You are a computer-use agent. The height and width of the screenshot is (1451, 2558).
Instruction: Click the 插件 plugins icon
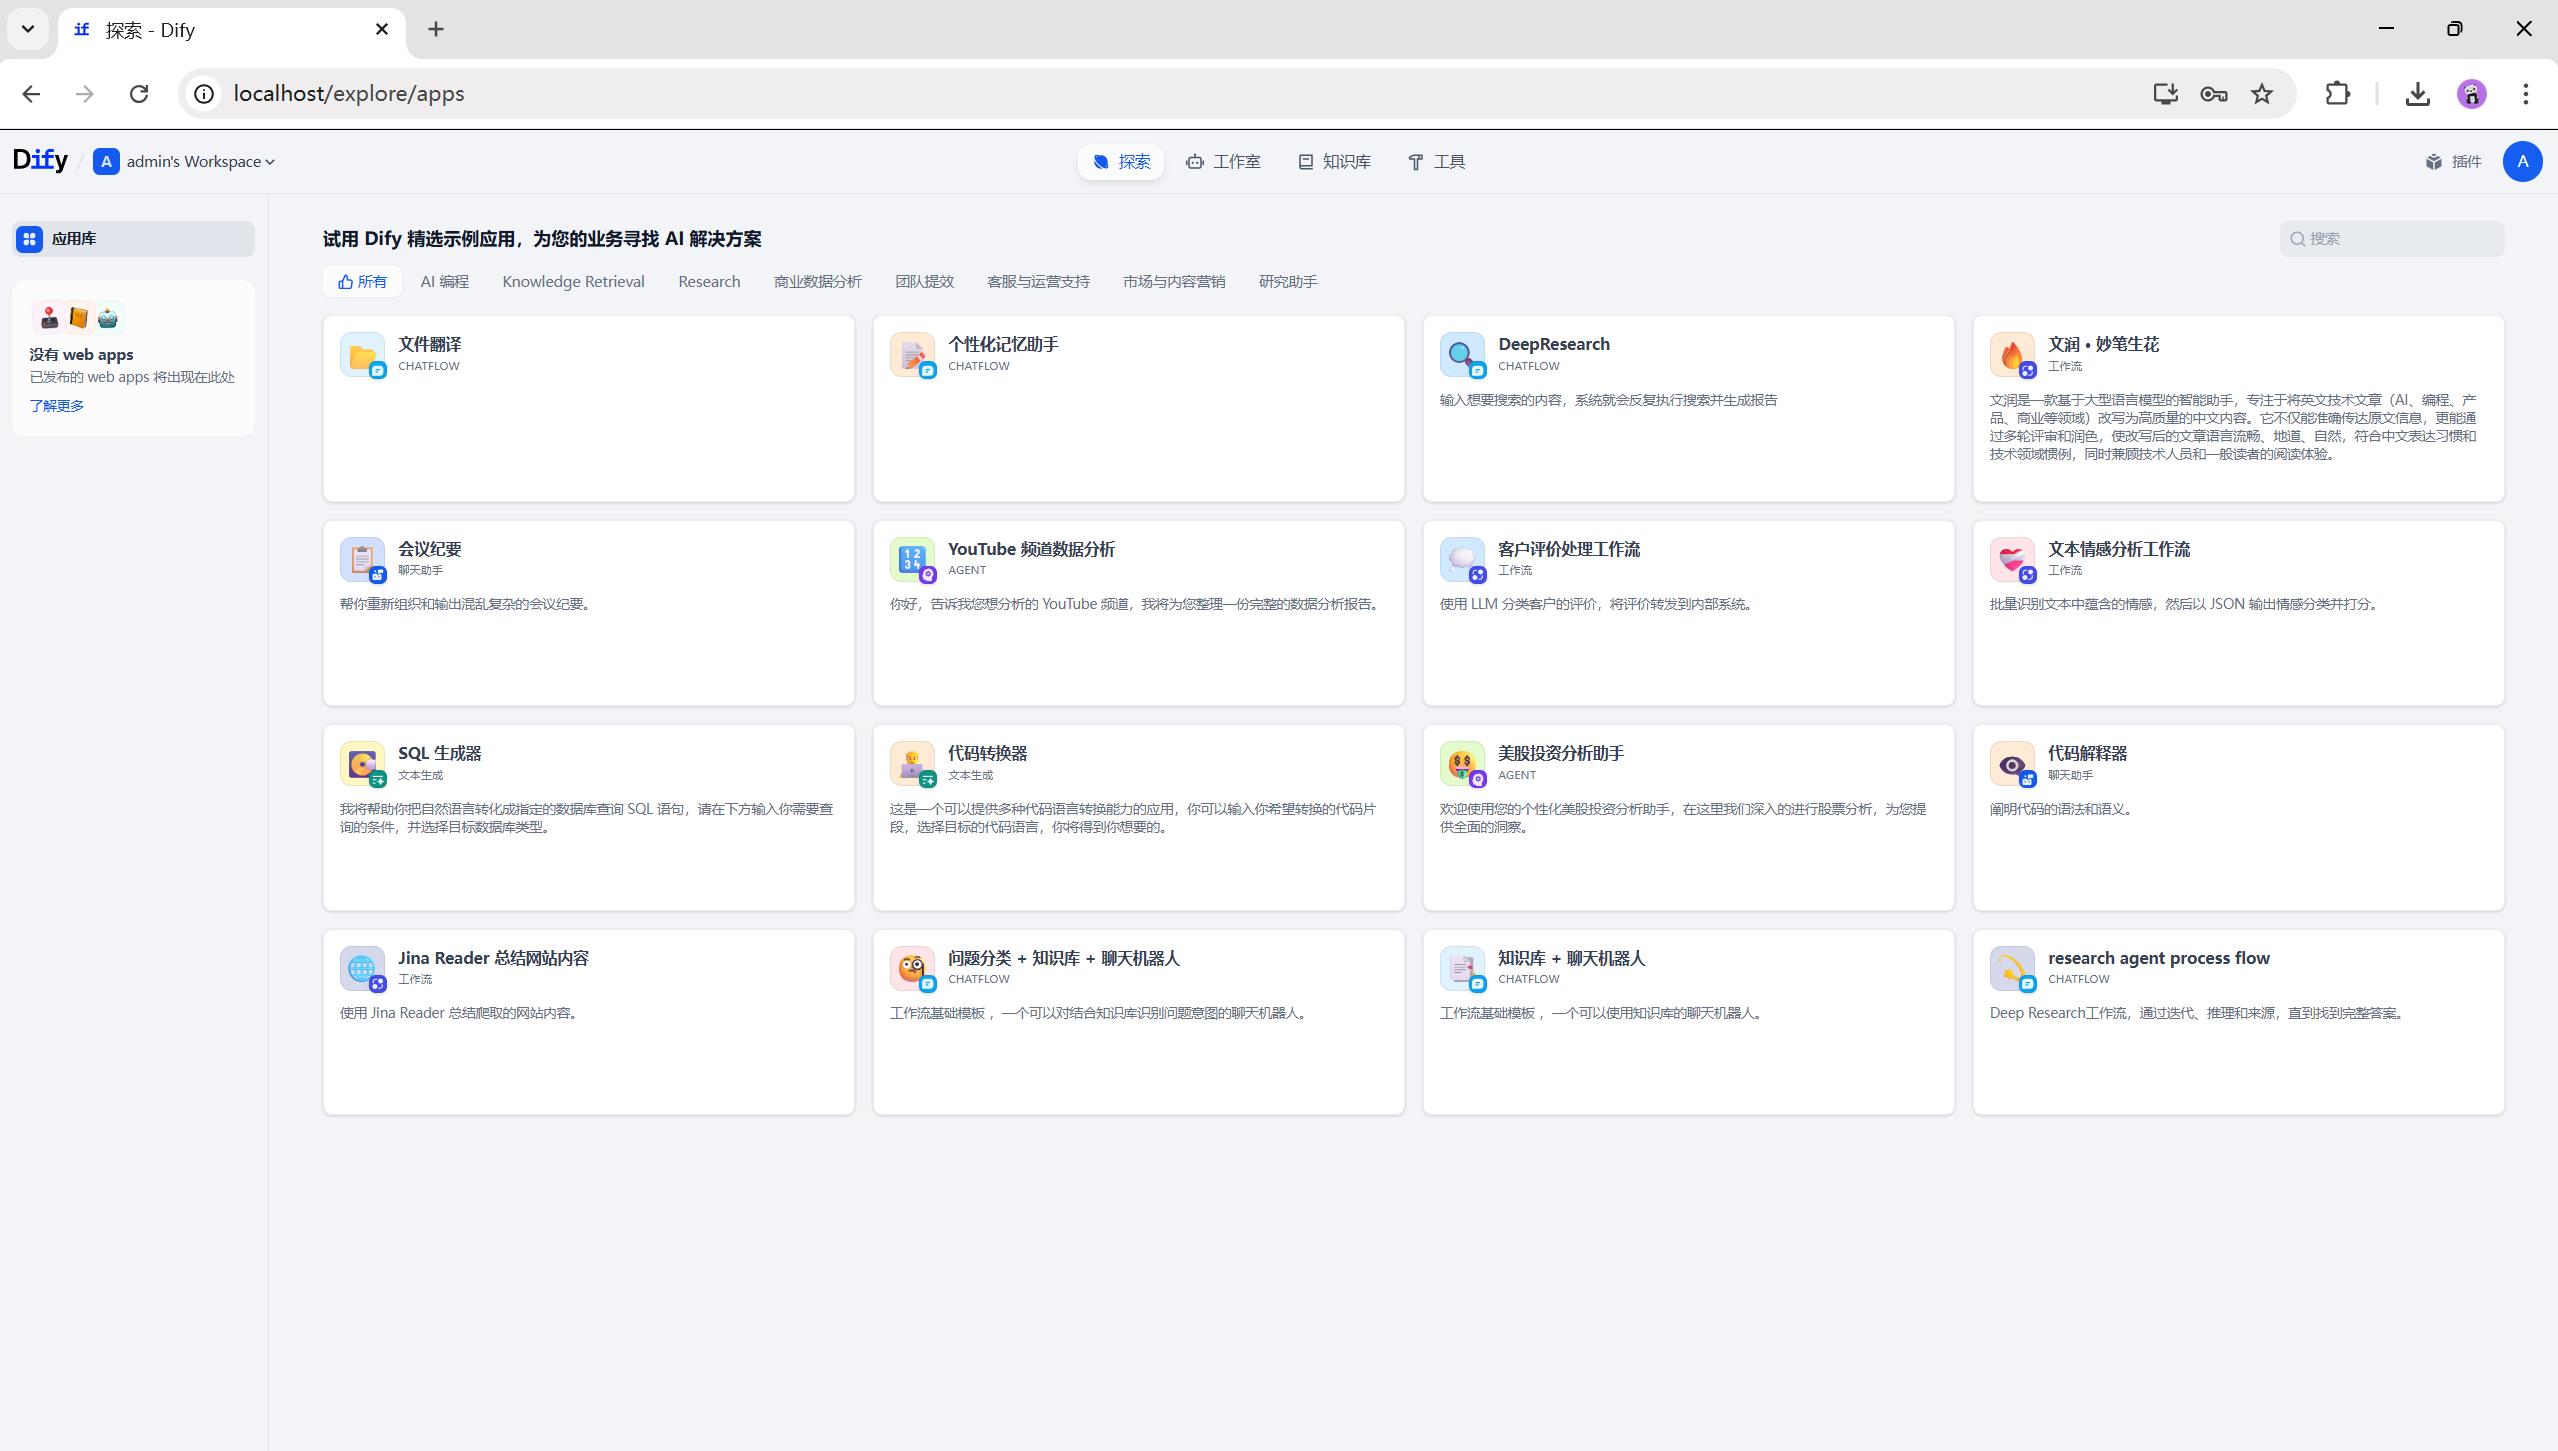pyautogui.click(x=2433, y=162)
